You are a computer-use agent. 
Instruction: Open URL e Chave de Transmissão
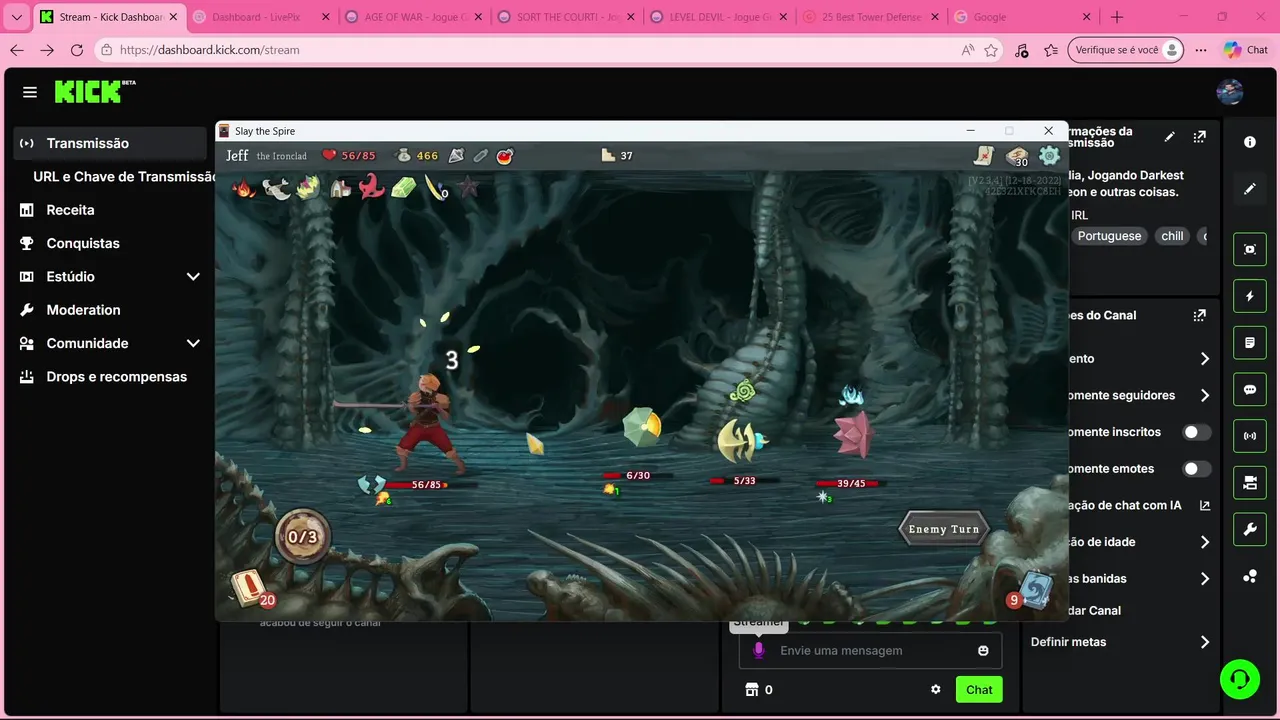click(x=124, y=176)
